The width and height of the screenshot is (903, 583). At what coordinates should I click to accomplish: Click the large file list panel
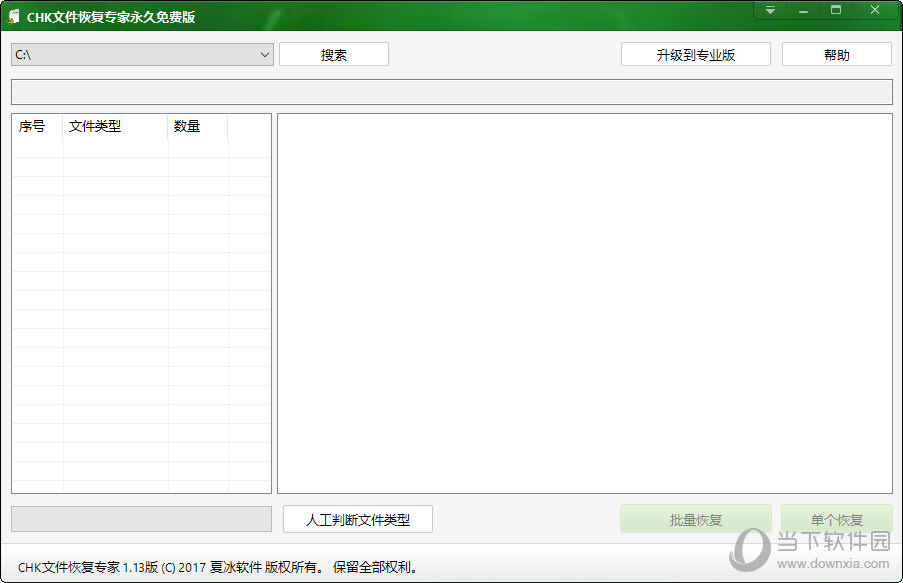[x=585, y=304]
